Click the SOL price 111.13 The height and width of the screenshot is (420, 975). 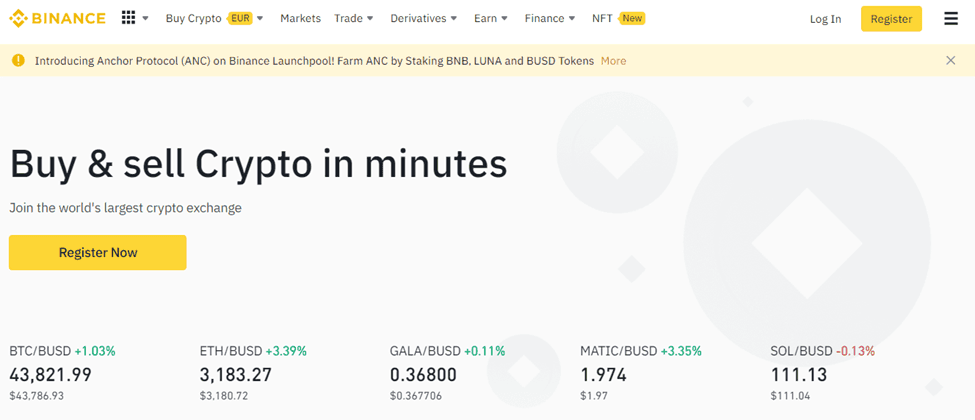pos(799,375)
